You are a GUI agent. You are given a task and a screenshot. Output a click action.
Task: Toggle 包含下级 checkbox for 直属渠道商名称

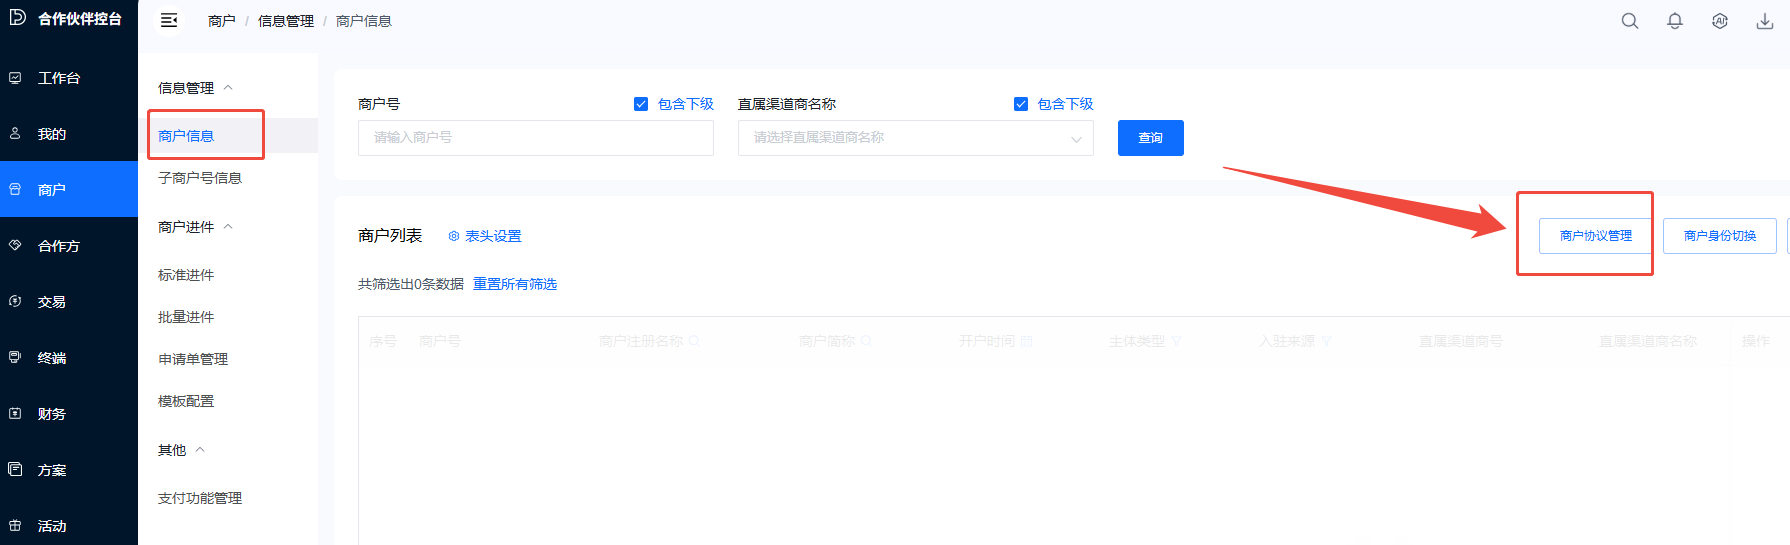[1021, 104]
